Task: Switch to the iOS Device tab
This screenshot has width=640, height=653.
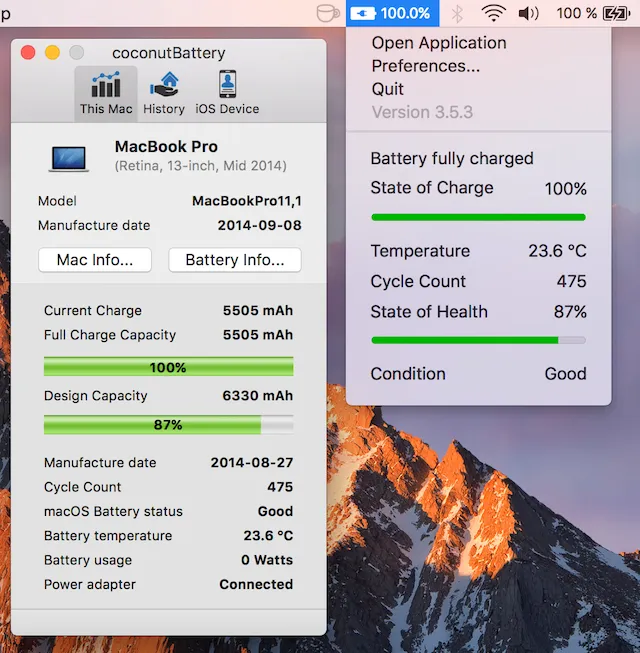Action: (227, 94)
